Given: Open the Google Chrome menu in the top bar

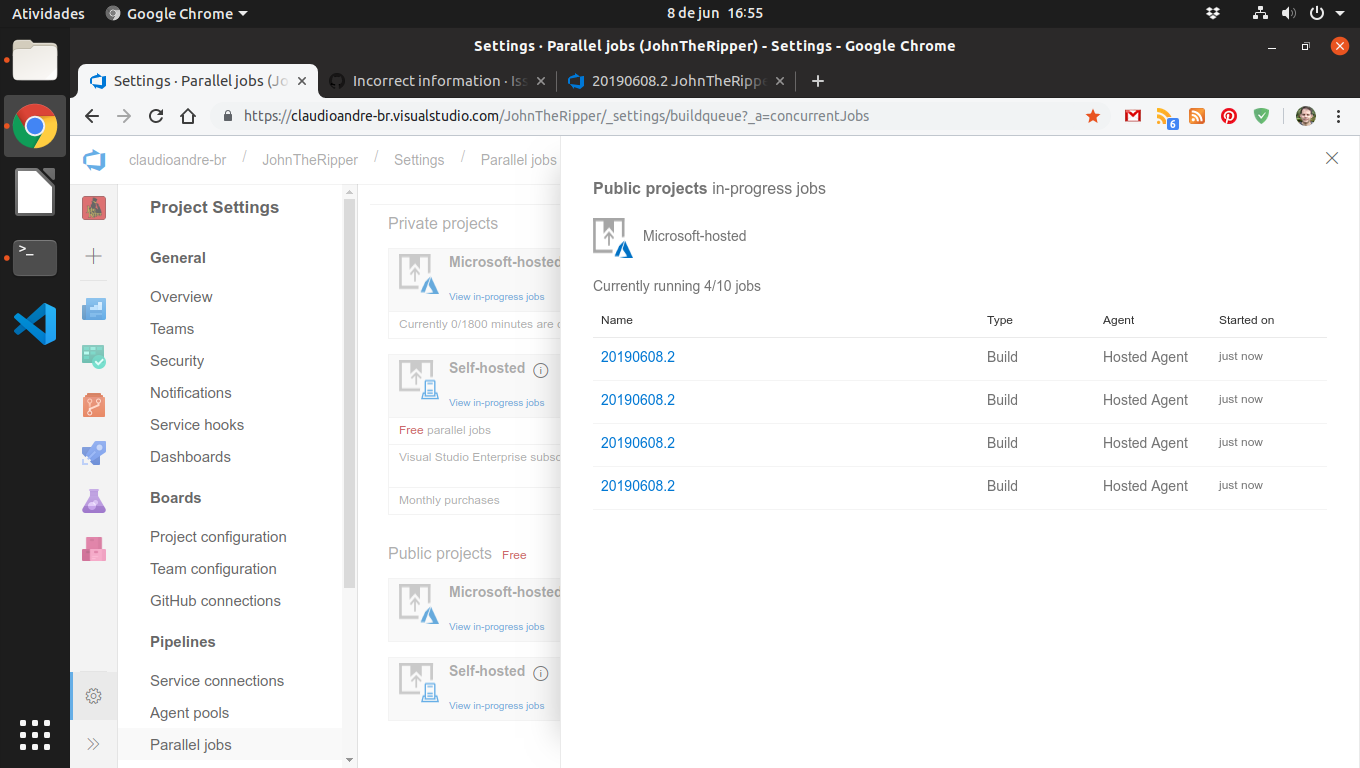Looking at the screenshot, I should 176,13.
